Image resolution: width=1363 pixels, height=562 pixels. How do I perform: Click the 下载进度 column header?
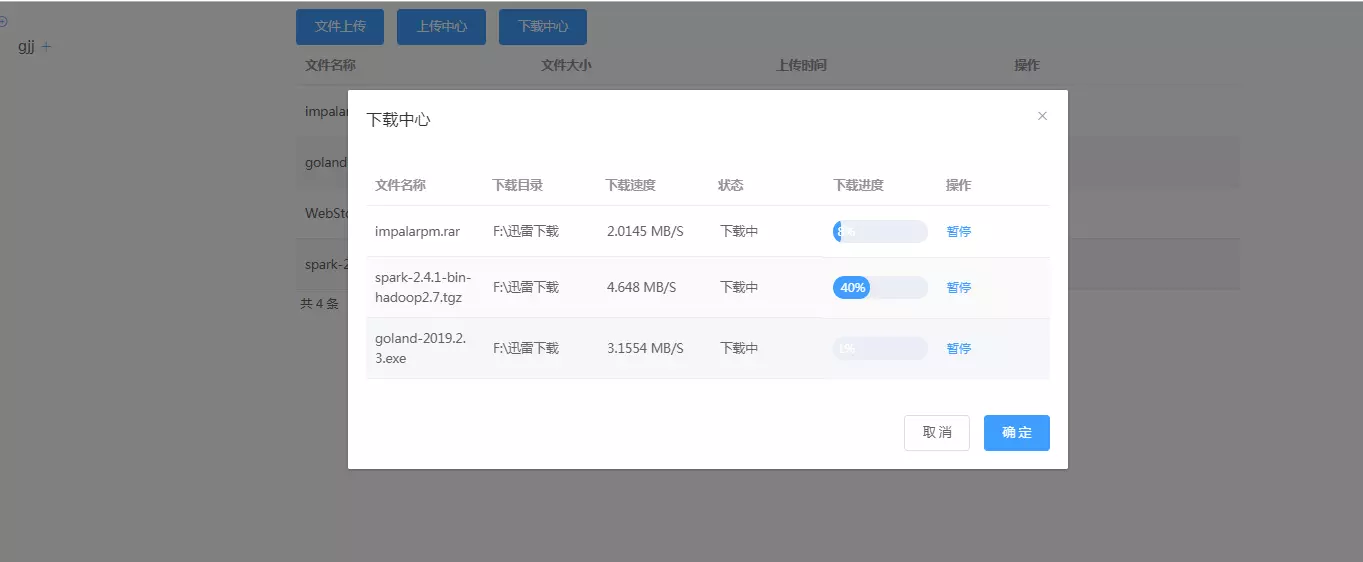[x=858, y=185]
